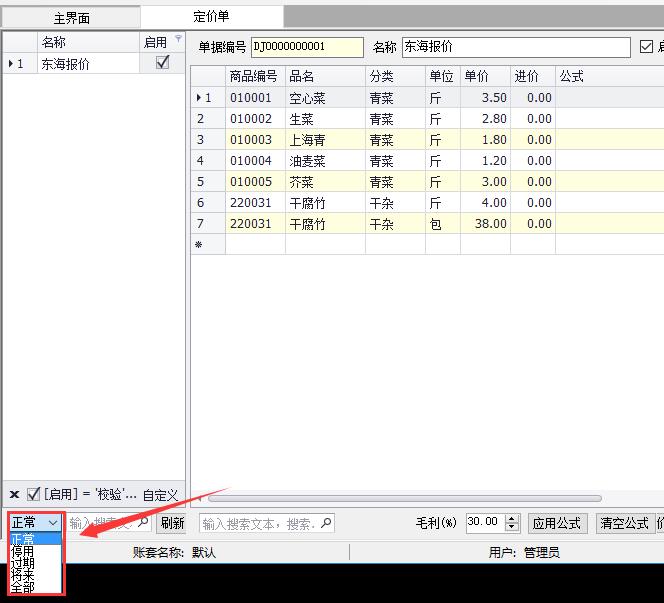This screenshot has height=603, width=664.
Task: Select the 芥菜 cell
Action: [x=325, y=182]
